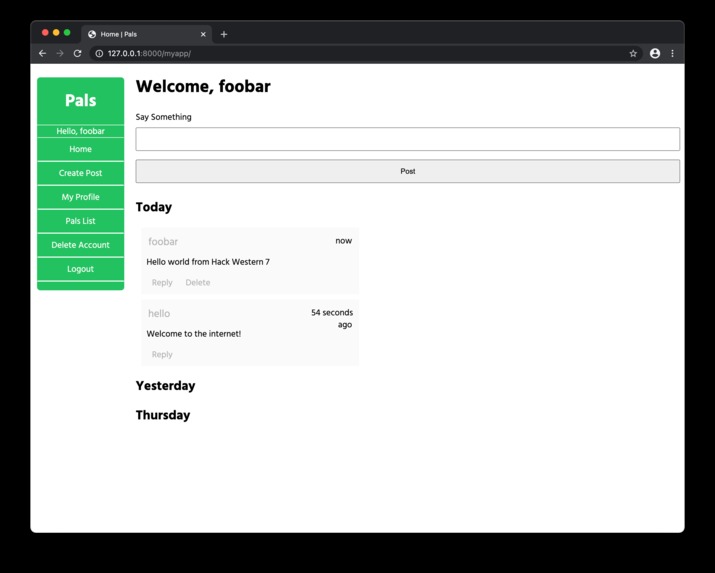Go back using the browser back arrow
Viewport: 715px width, 573px height.
[x=42, y=53]
